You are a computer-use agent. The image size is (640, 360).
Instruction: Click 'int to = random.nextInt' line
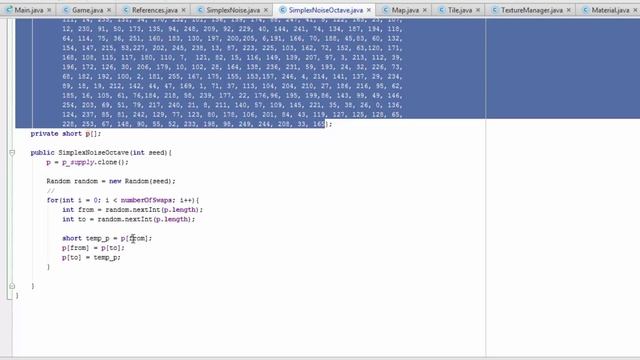click(129, 219)
